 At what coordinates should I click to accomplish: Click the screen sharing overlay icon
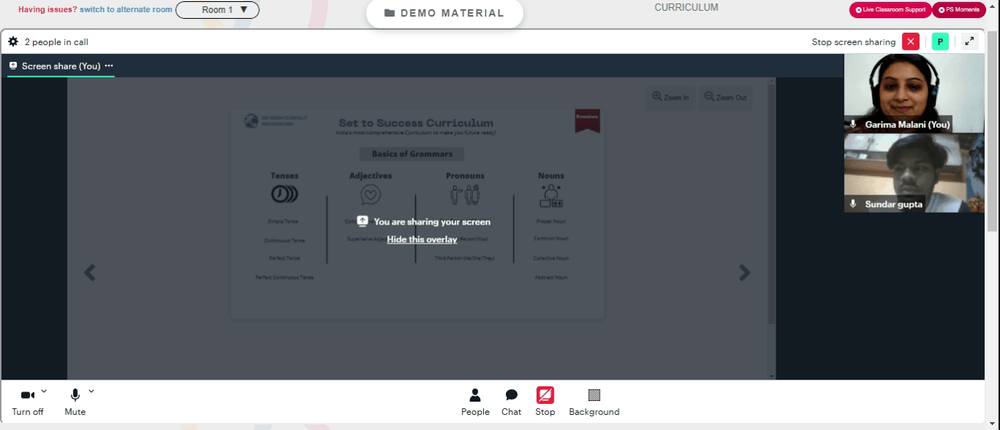[362, 221]
